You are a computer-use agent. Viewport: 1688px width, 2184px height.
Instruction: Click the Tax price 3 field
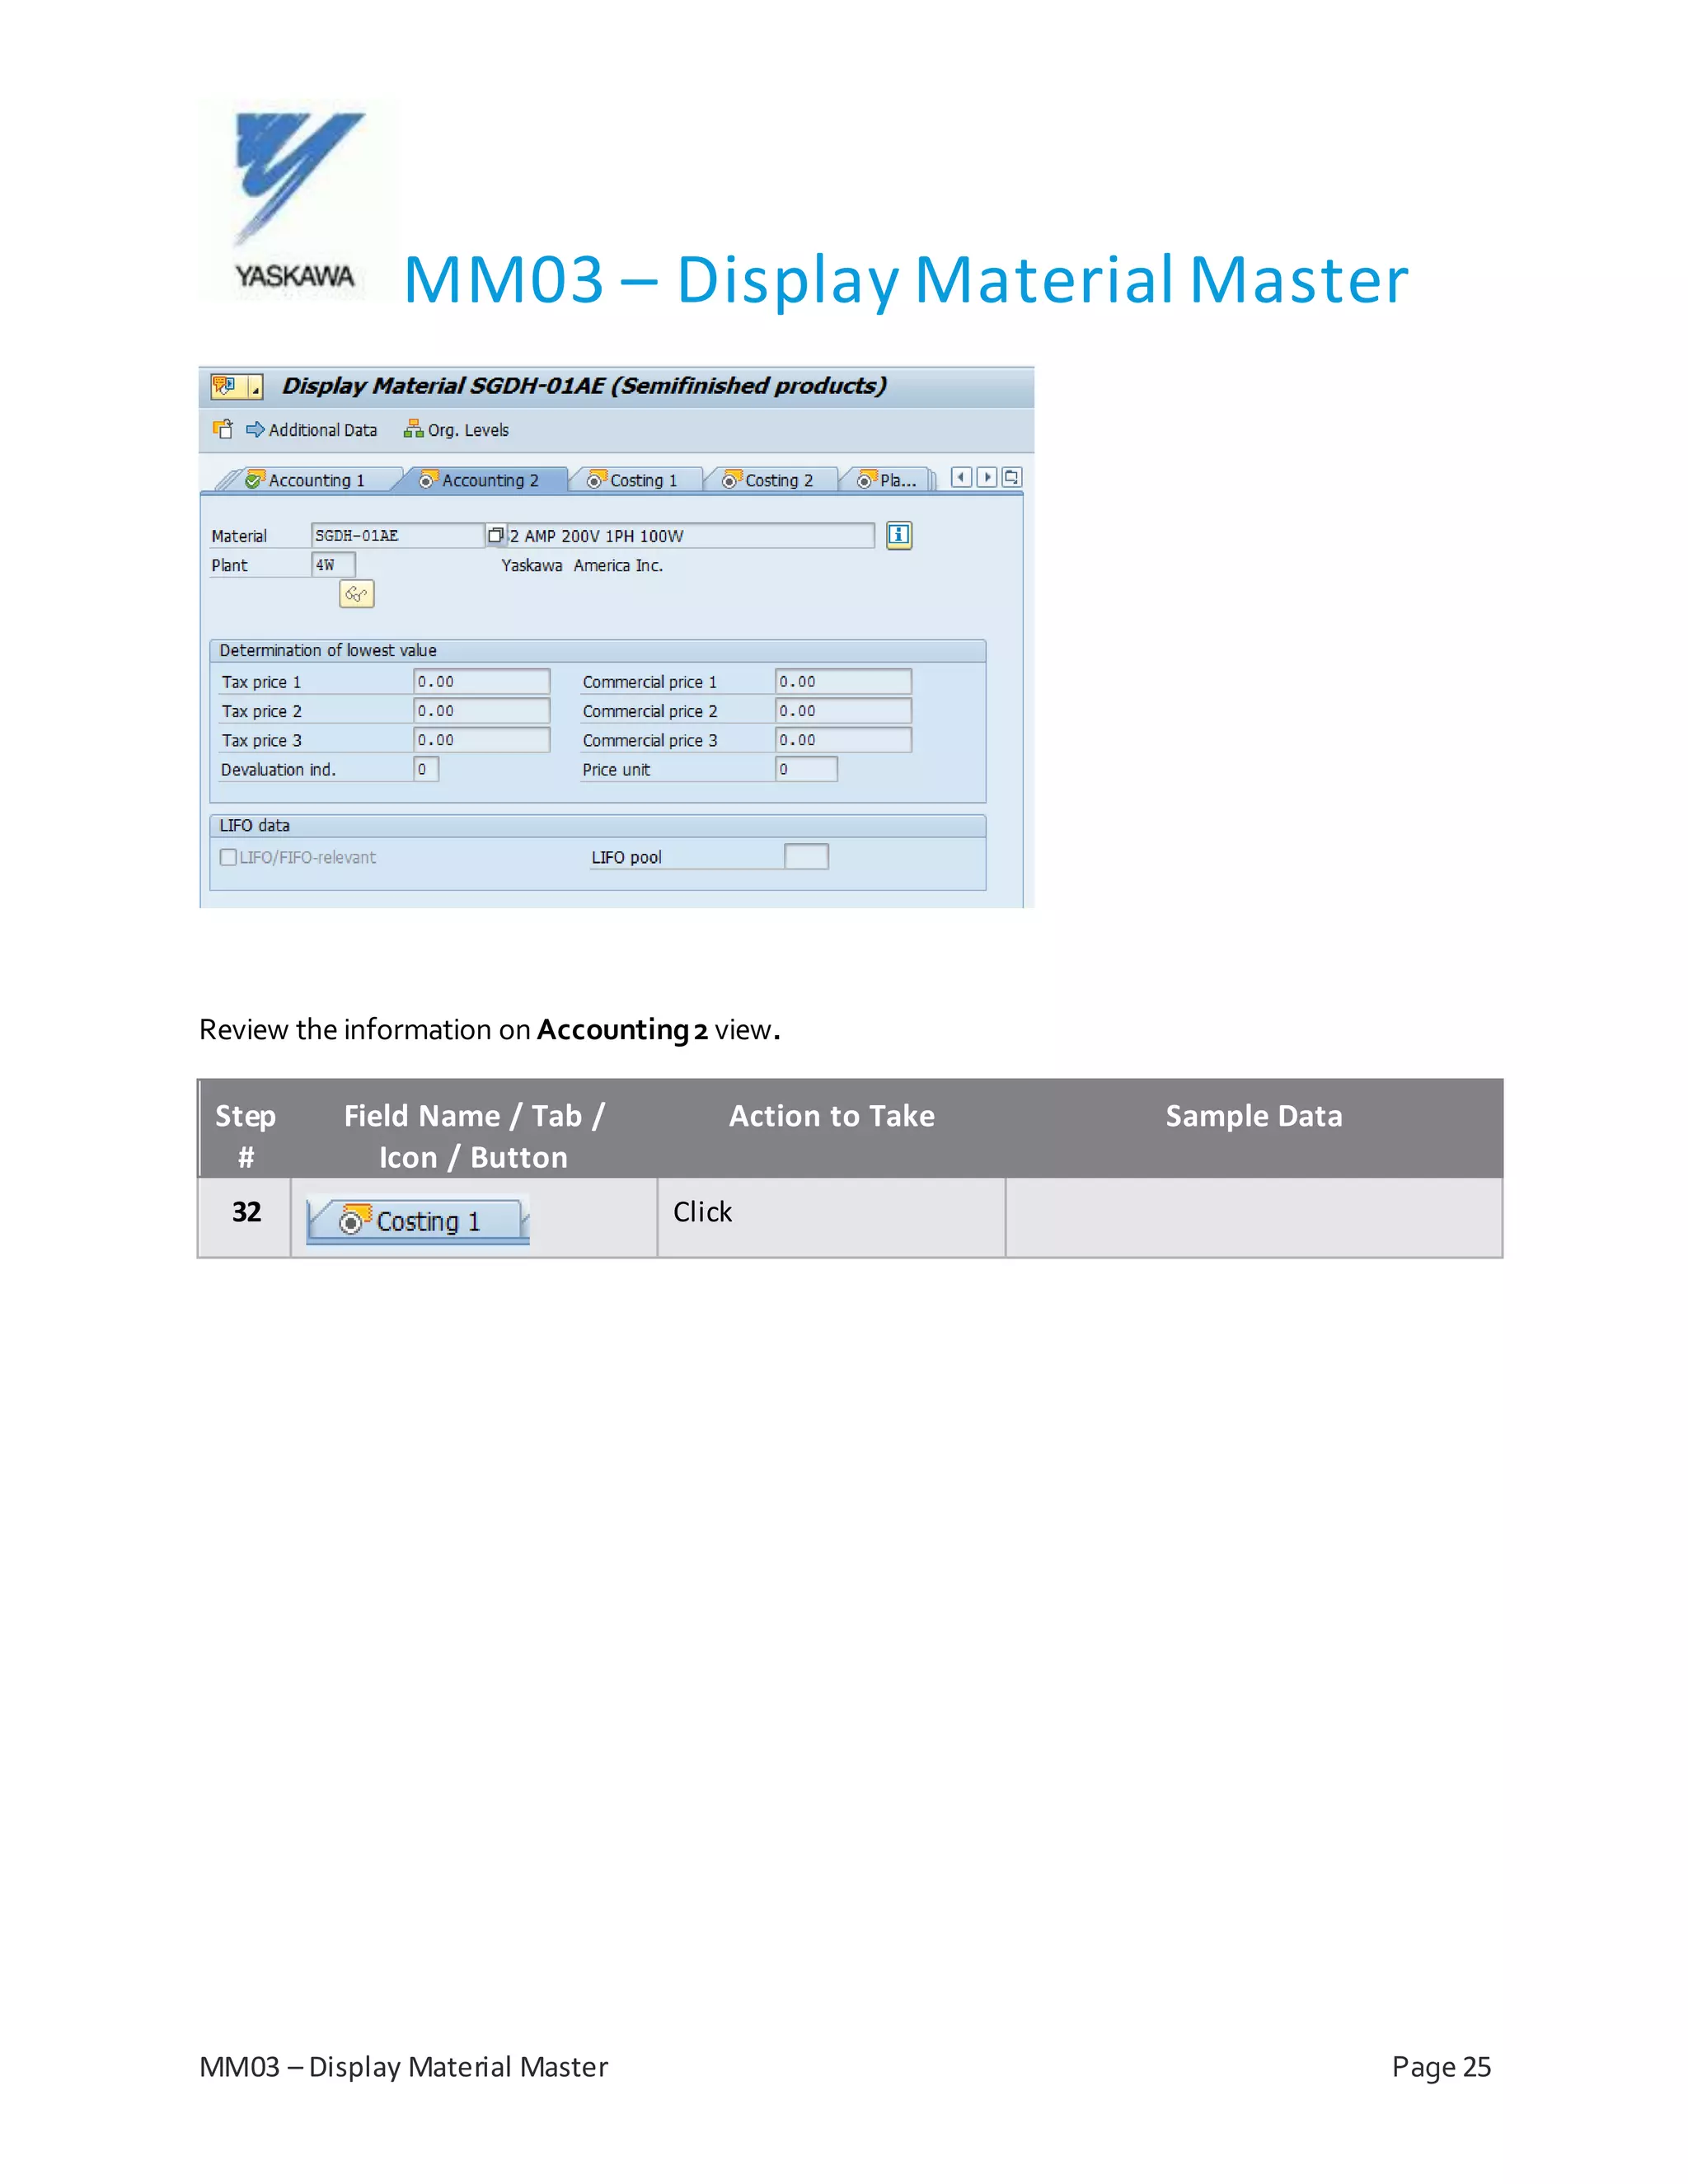[x=482, y=740]
